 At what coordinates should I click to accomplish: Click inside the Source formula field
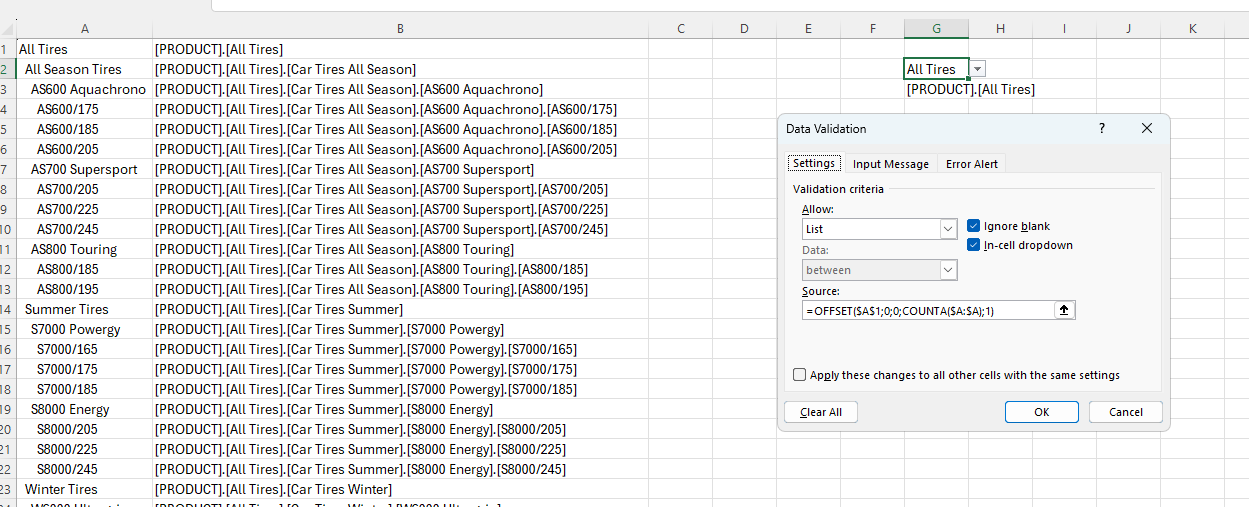click(928, 310)
